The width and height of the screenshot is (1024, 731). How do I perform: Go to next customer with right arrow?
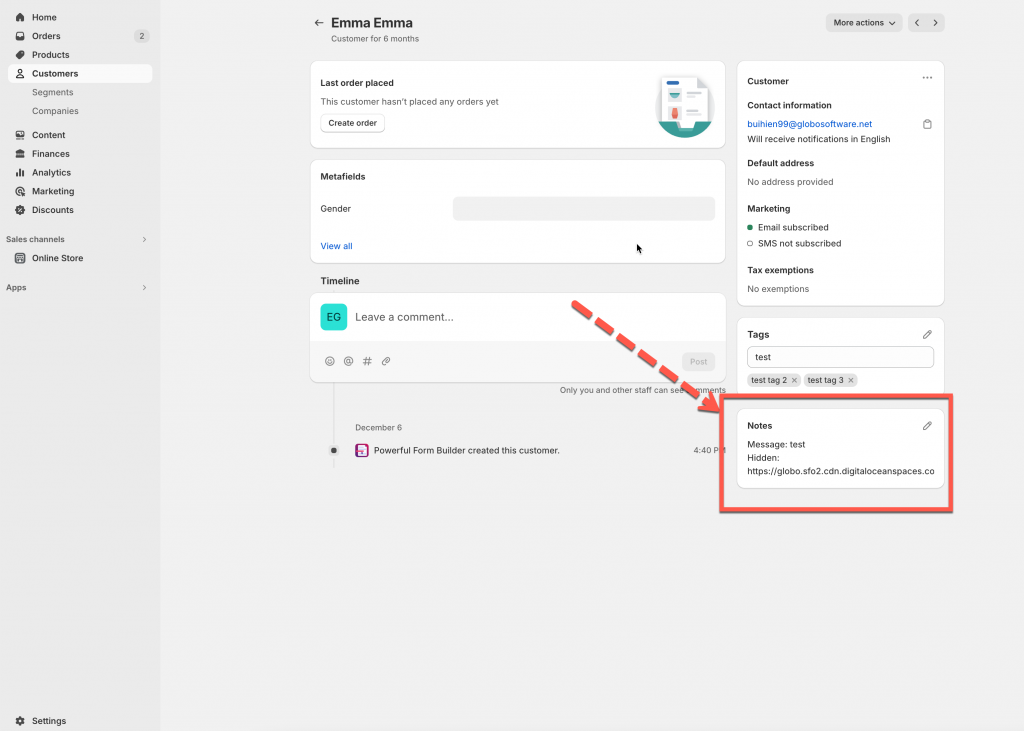click(935, 23)
